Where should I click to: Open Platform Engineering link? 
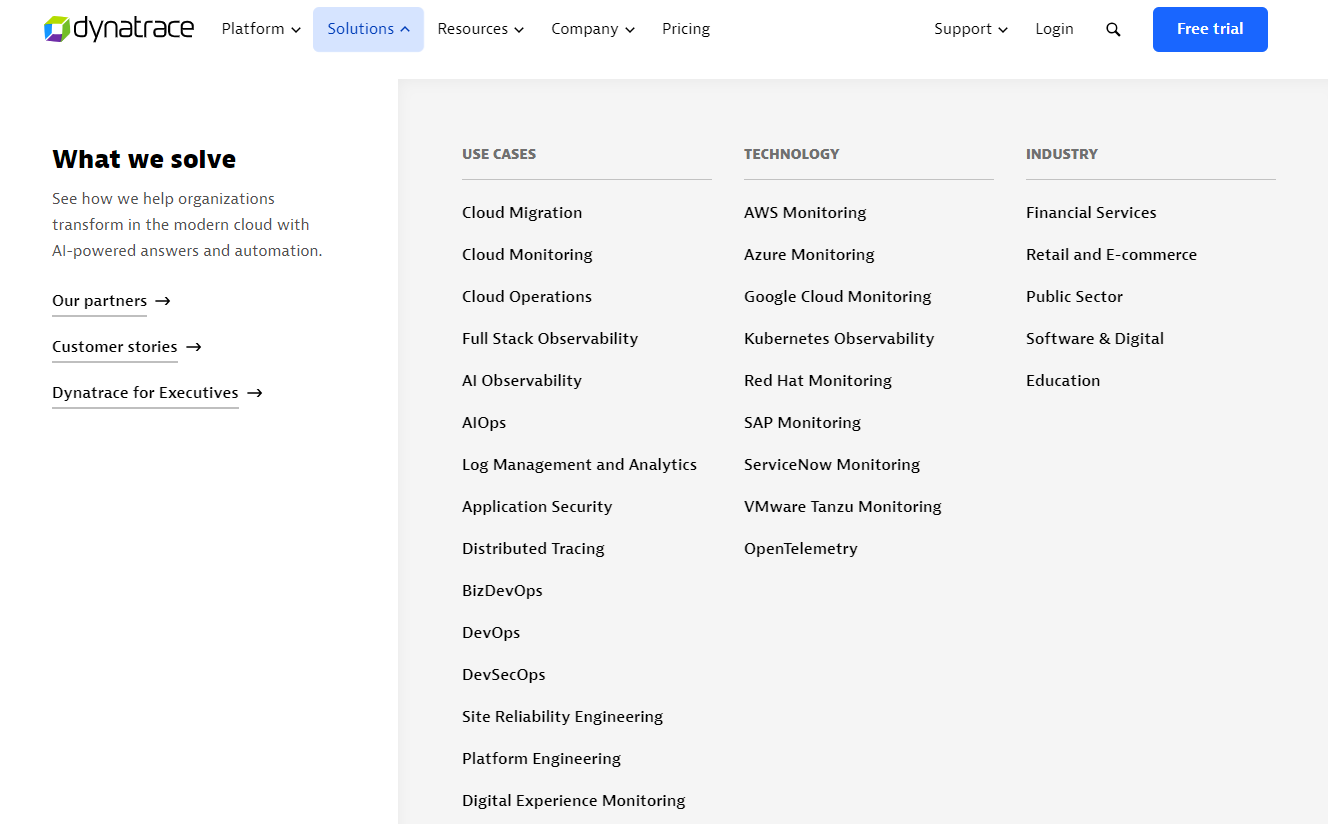click(541, 759)
